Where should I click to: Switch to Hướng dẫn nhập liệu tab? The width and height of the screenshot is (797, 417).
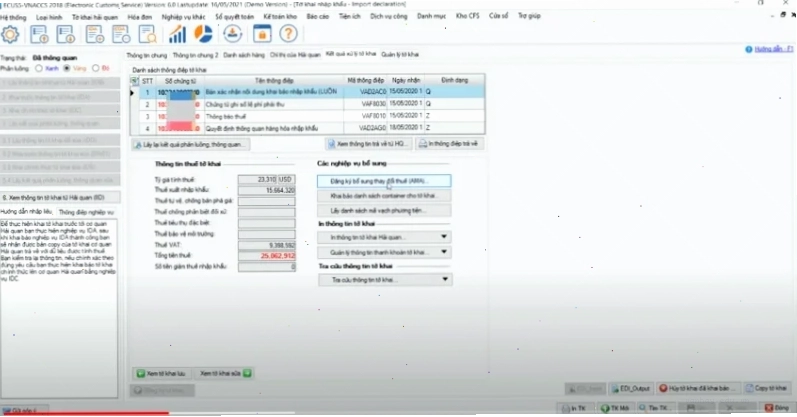click(26, 212)
